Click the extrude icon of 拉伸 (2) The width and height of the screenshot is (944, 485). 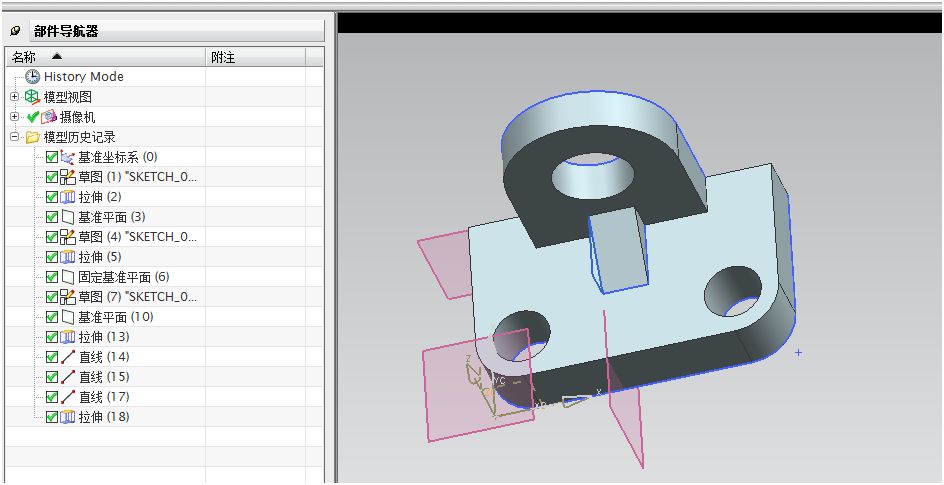coord(67,197)
